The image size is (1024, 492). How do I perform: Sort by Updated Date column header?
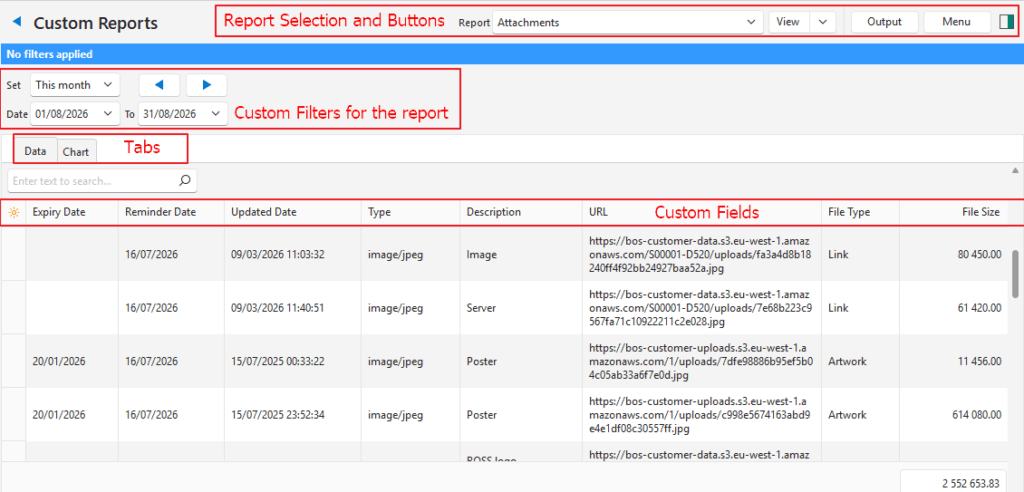tap(293, 212)
